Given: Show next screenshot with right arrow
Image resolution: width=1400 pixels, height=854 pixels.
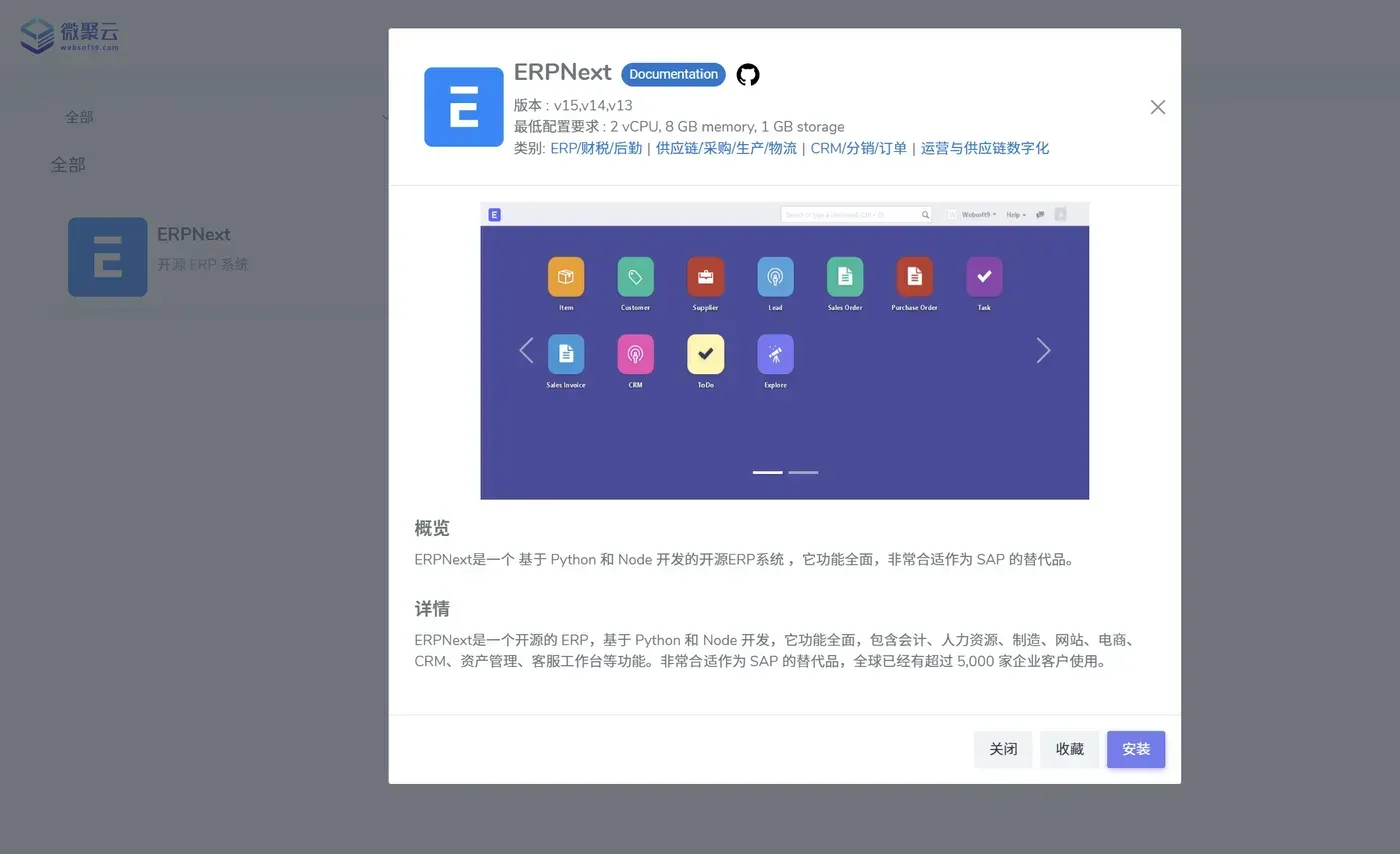Looking at the screenshot, I should [1043, 350].
